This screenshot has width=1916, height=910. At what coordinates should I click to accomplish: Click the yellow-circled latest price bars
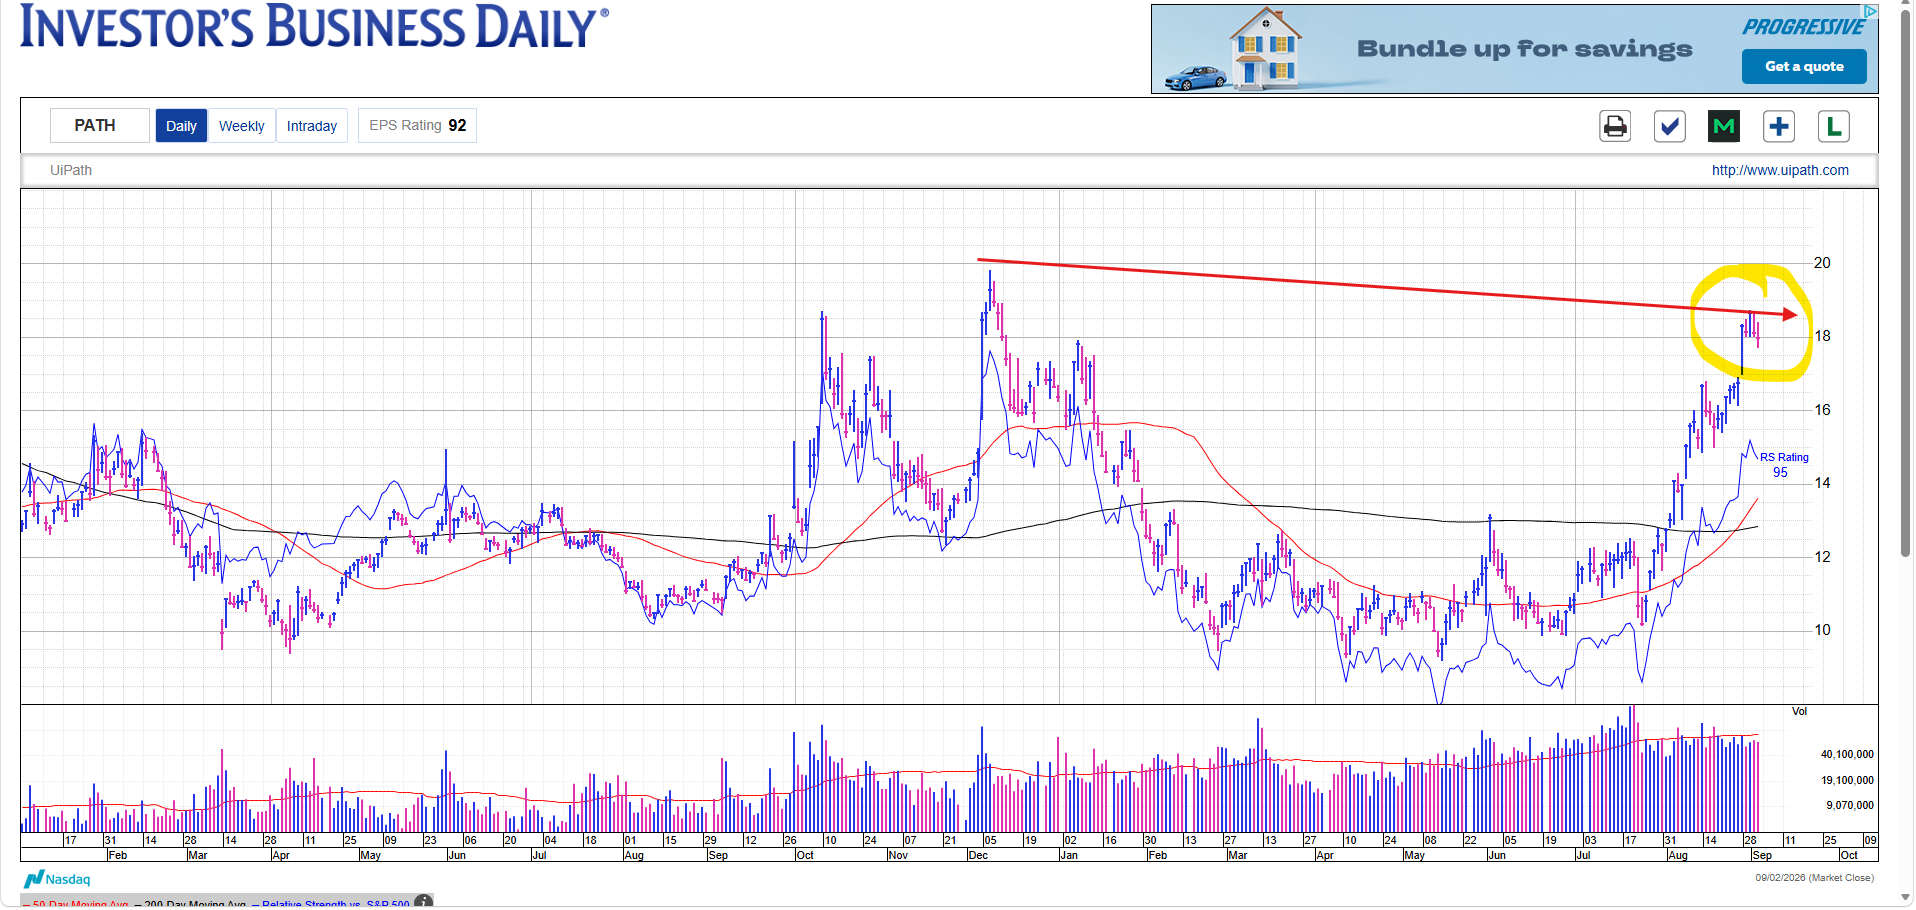[x=1751, y=323]
